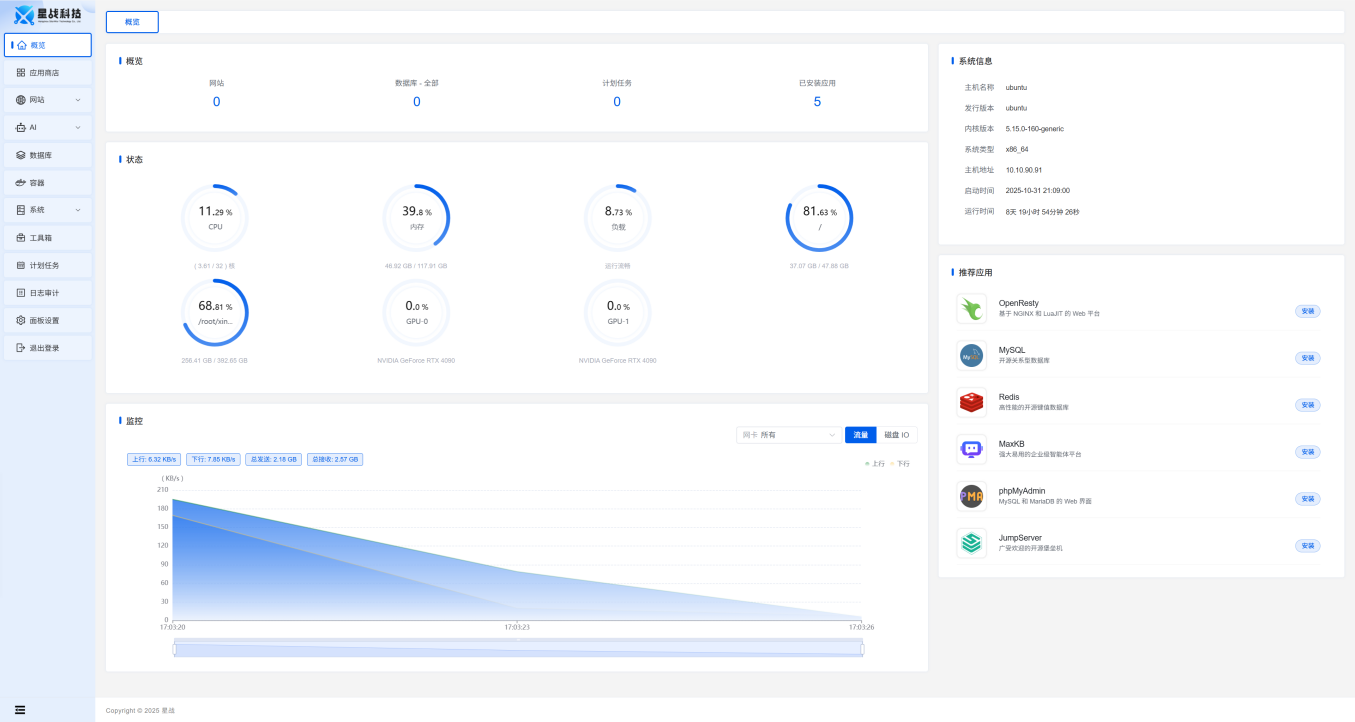Click the hamburger collapse-menu icon at bottom left
Image resolution: width=1355 pixels, height=722 pixels.
(x=20, y=710)
